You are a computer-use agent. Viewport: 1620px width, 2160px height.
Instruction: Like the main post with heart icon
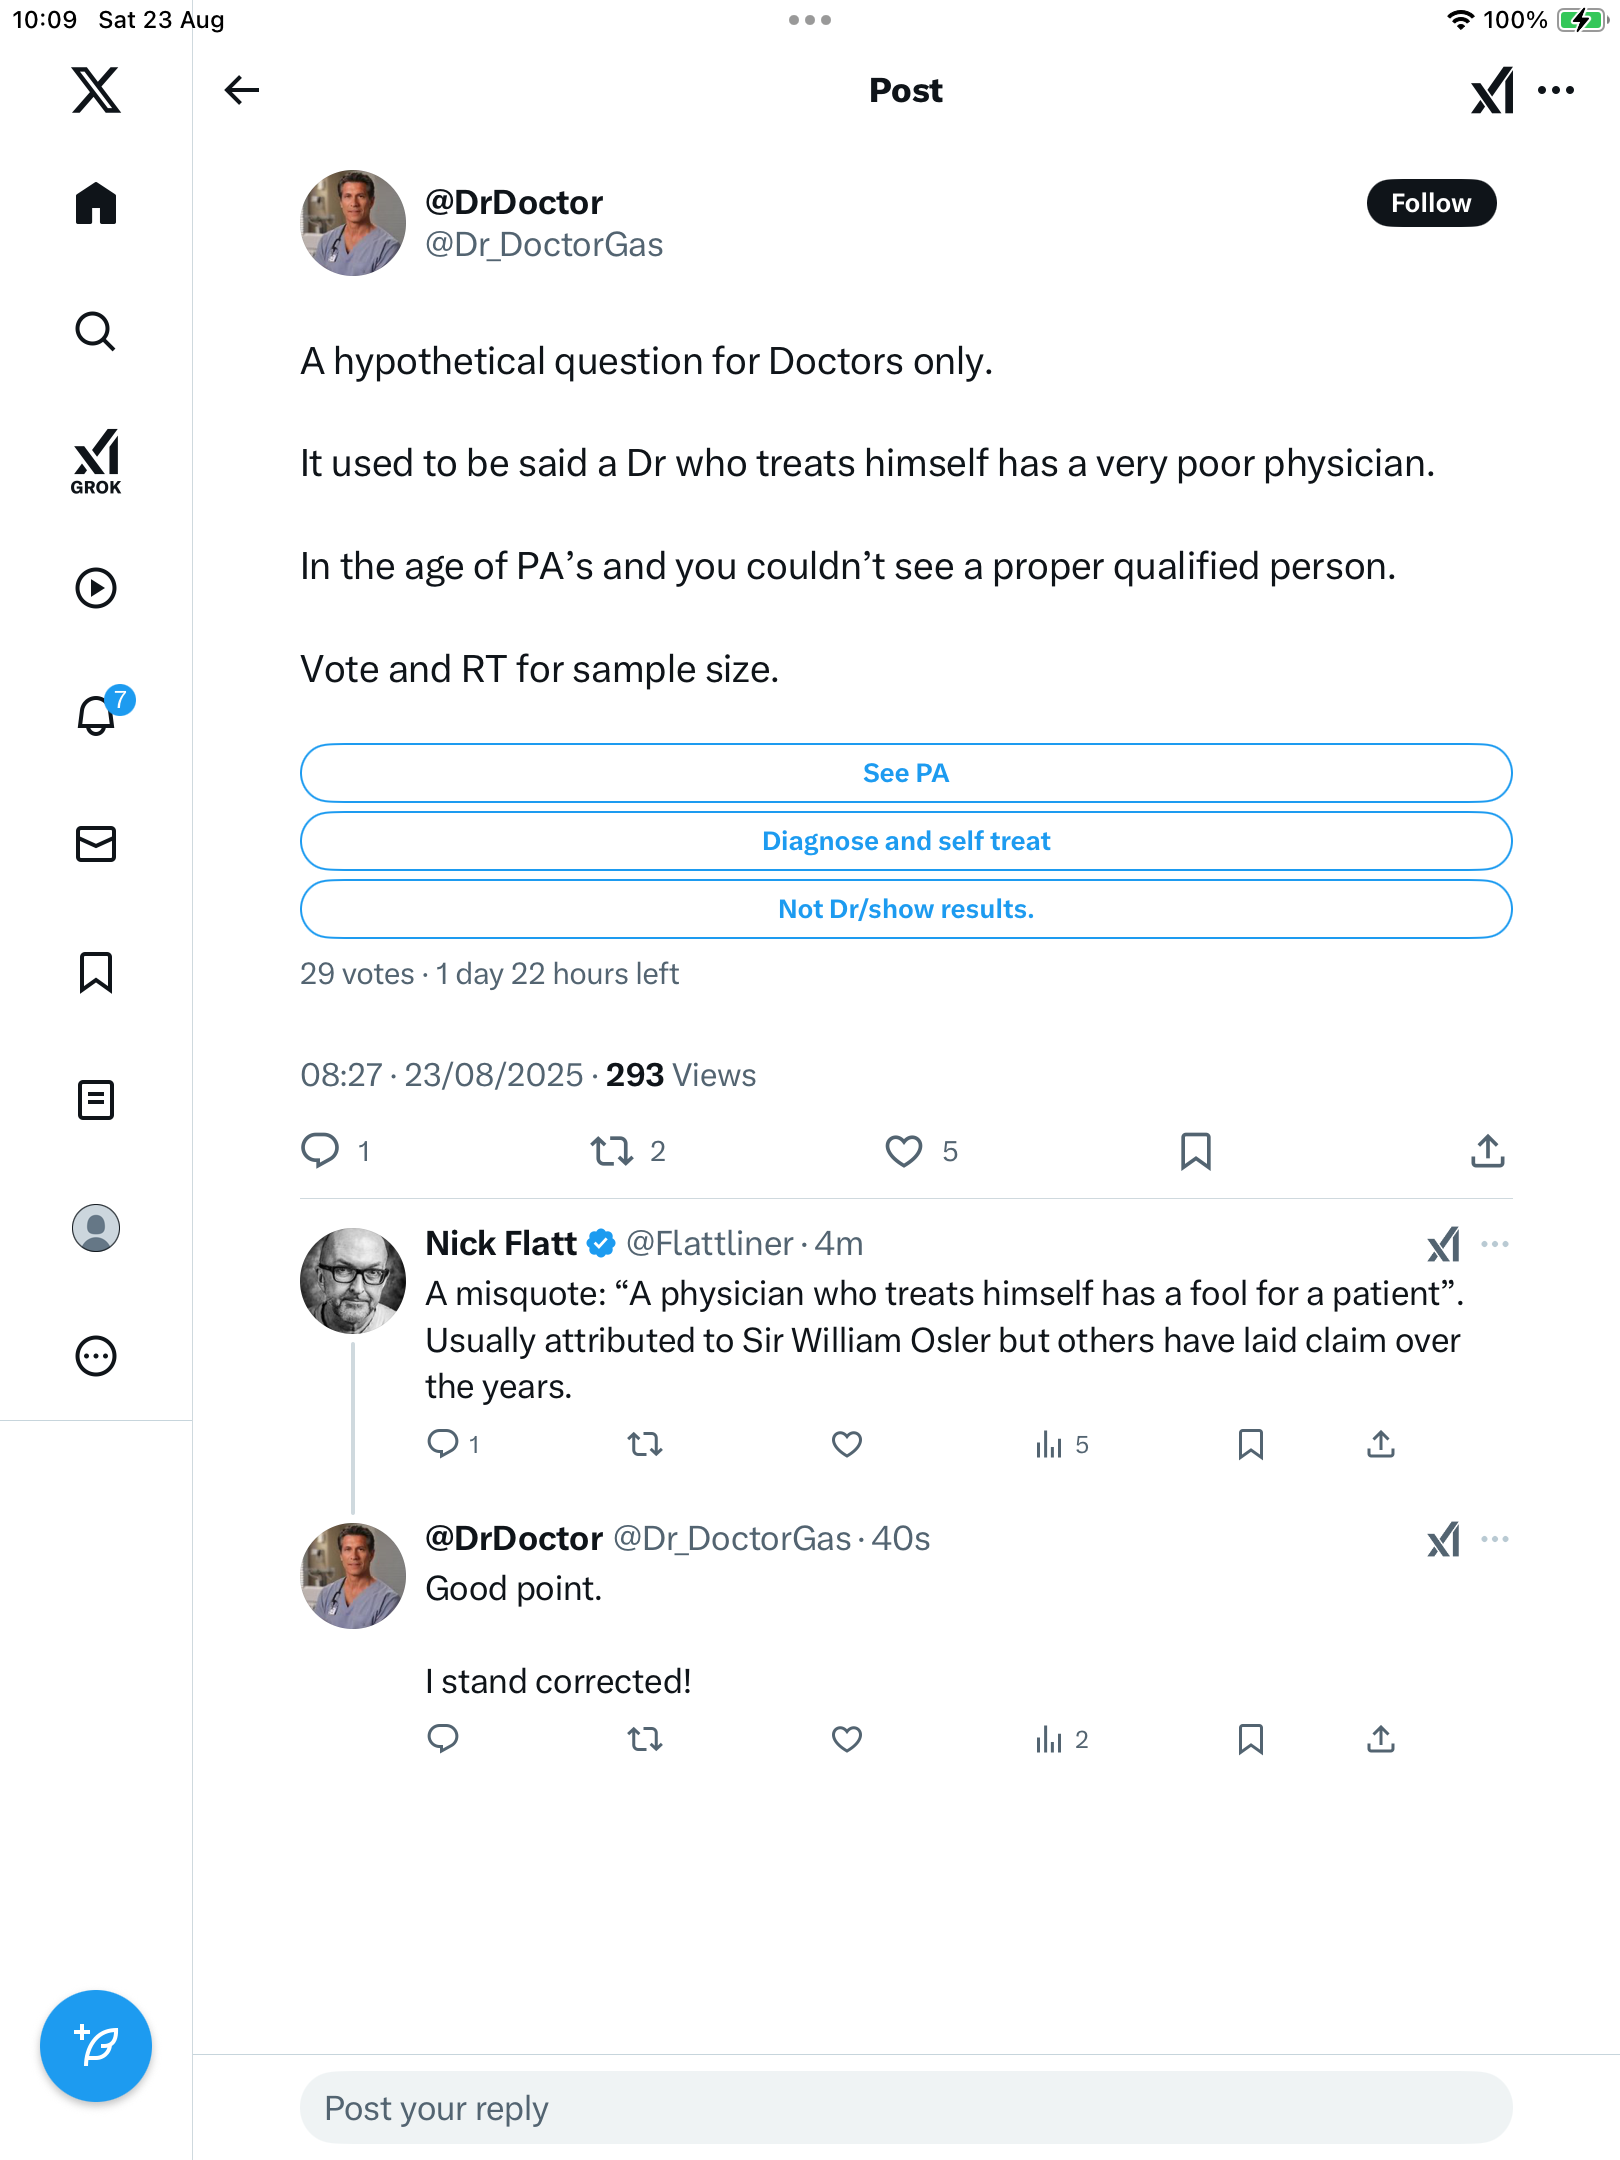[x=904, y=1151]
